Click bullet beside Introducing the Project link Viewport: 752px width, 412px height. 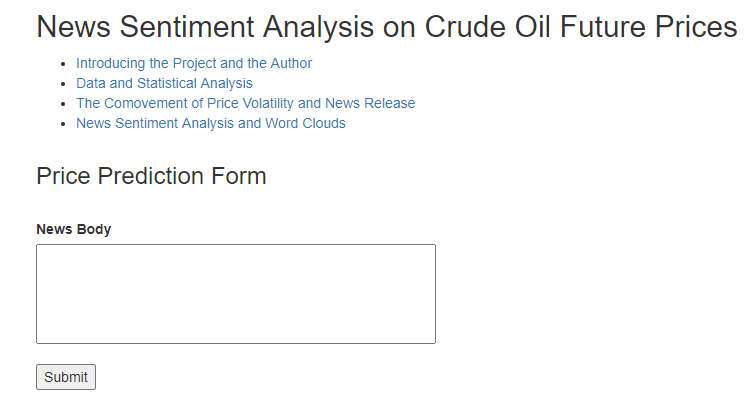65,64
